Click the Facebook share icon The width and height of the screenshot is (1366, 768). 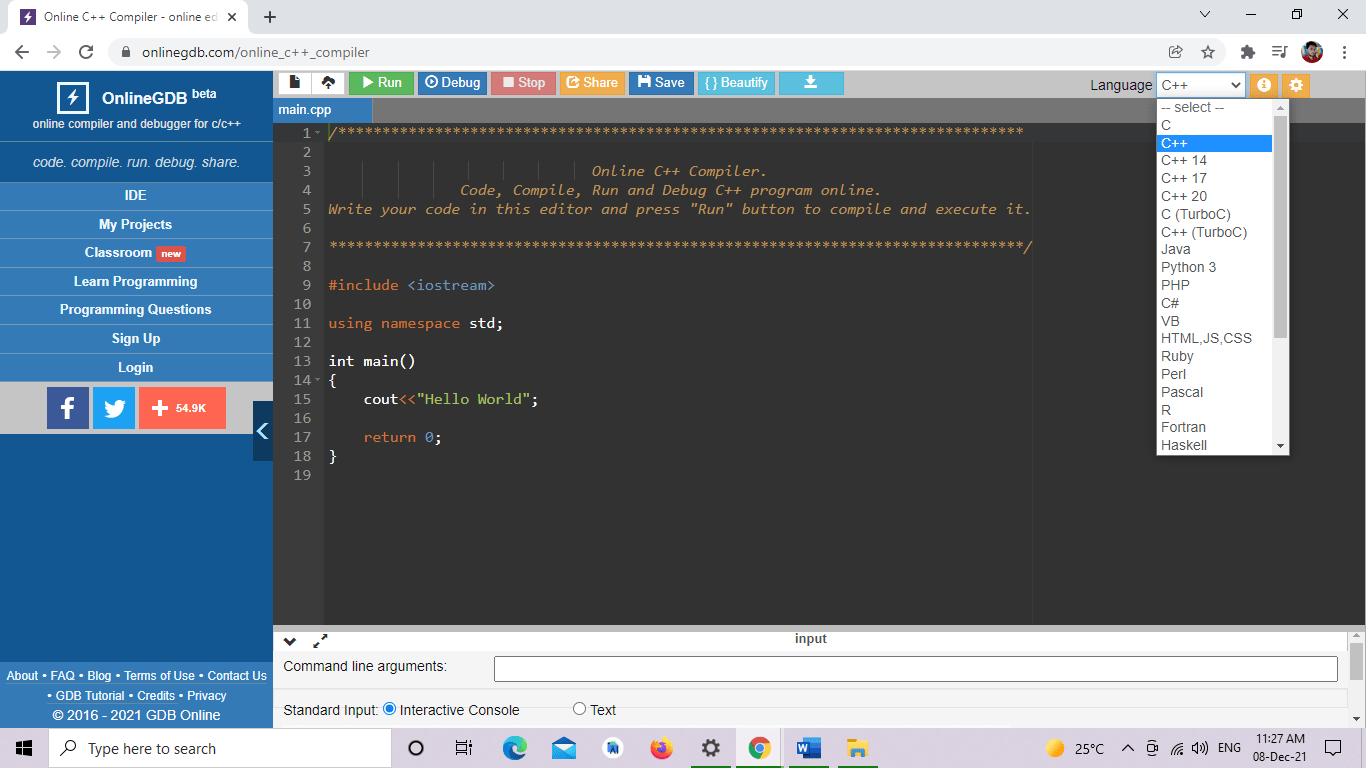[x=68, y=408]
